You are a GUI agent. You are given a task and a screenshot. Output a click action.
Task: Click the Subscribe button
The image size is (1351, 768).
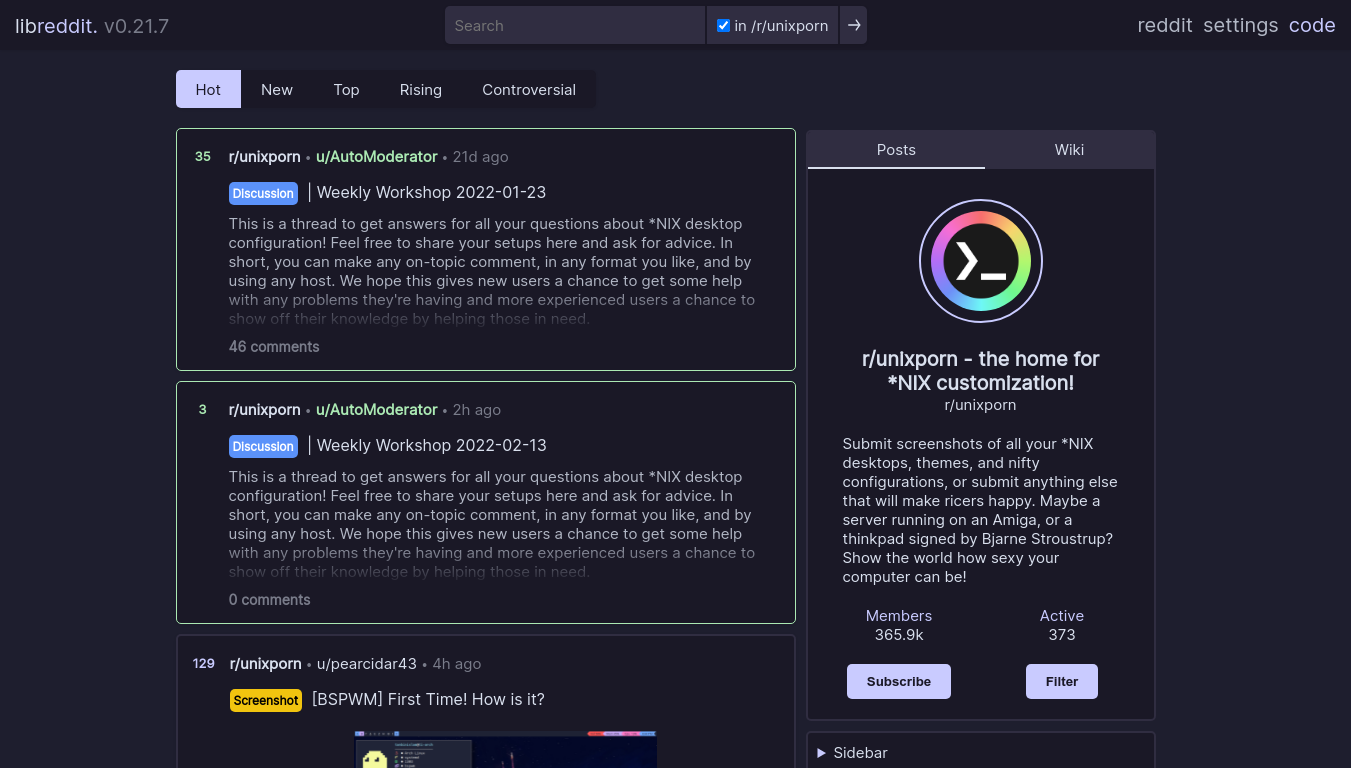click(899, 681)
